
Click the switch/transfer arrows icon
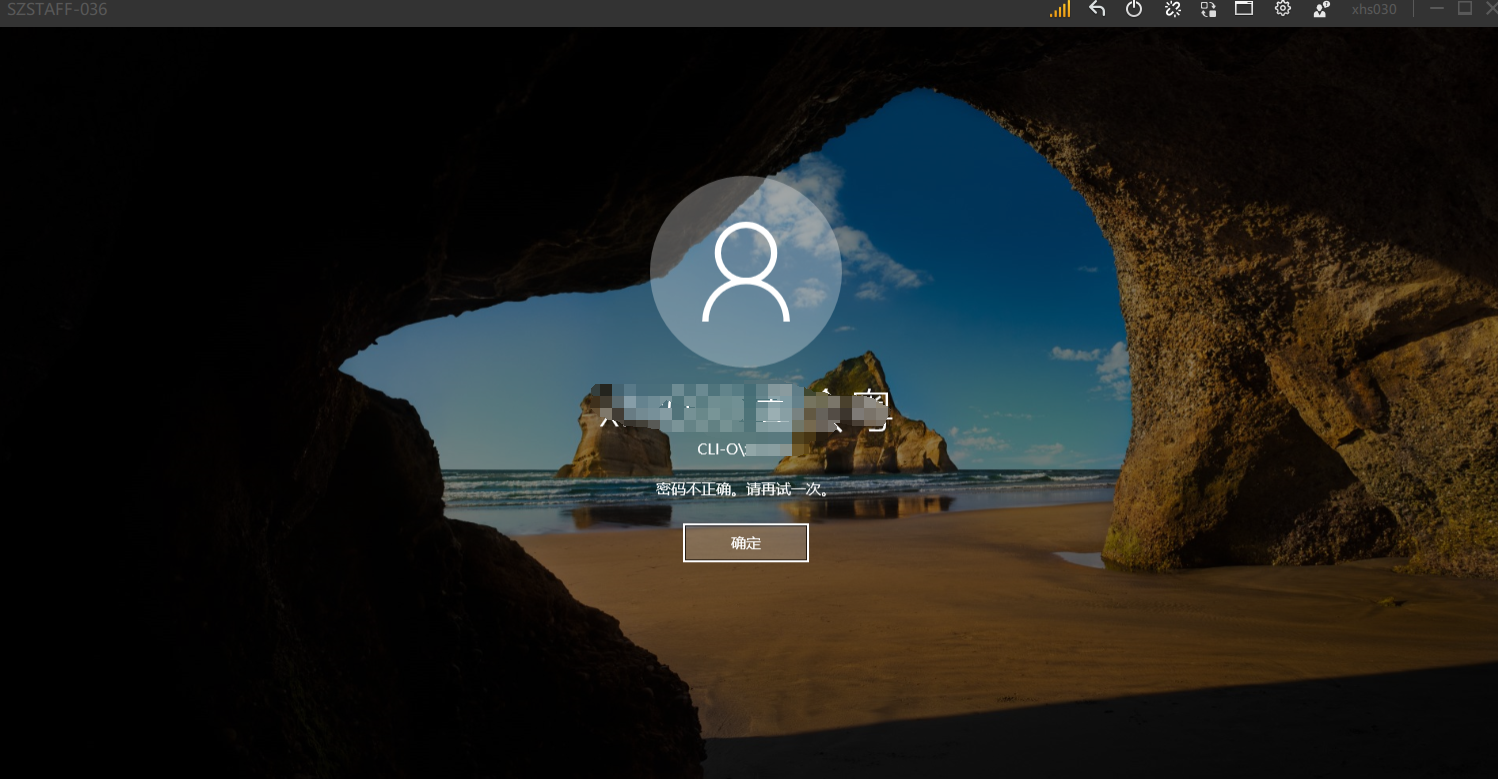[1208, 9]
